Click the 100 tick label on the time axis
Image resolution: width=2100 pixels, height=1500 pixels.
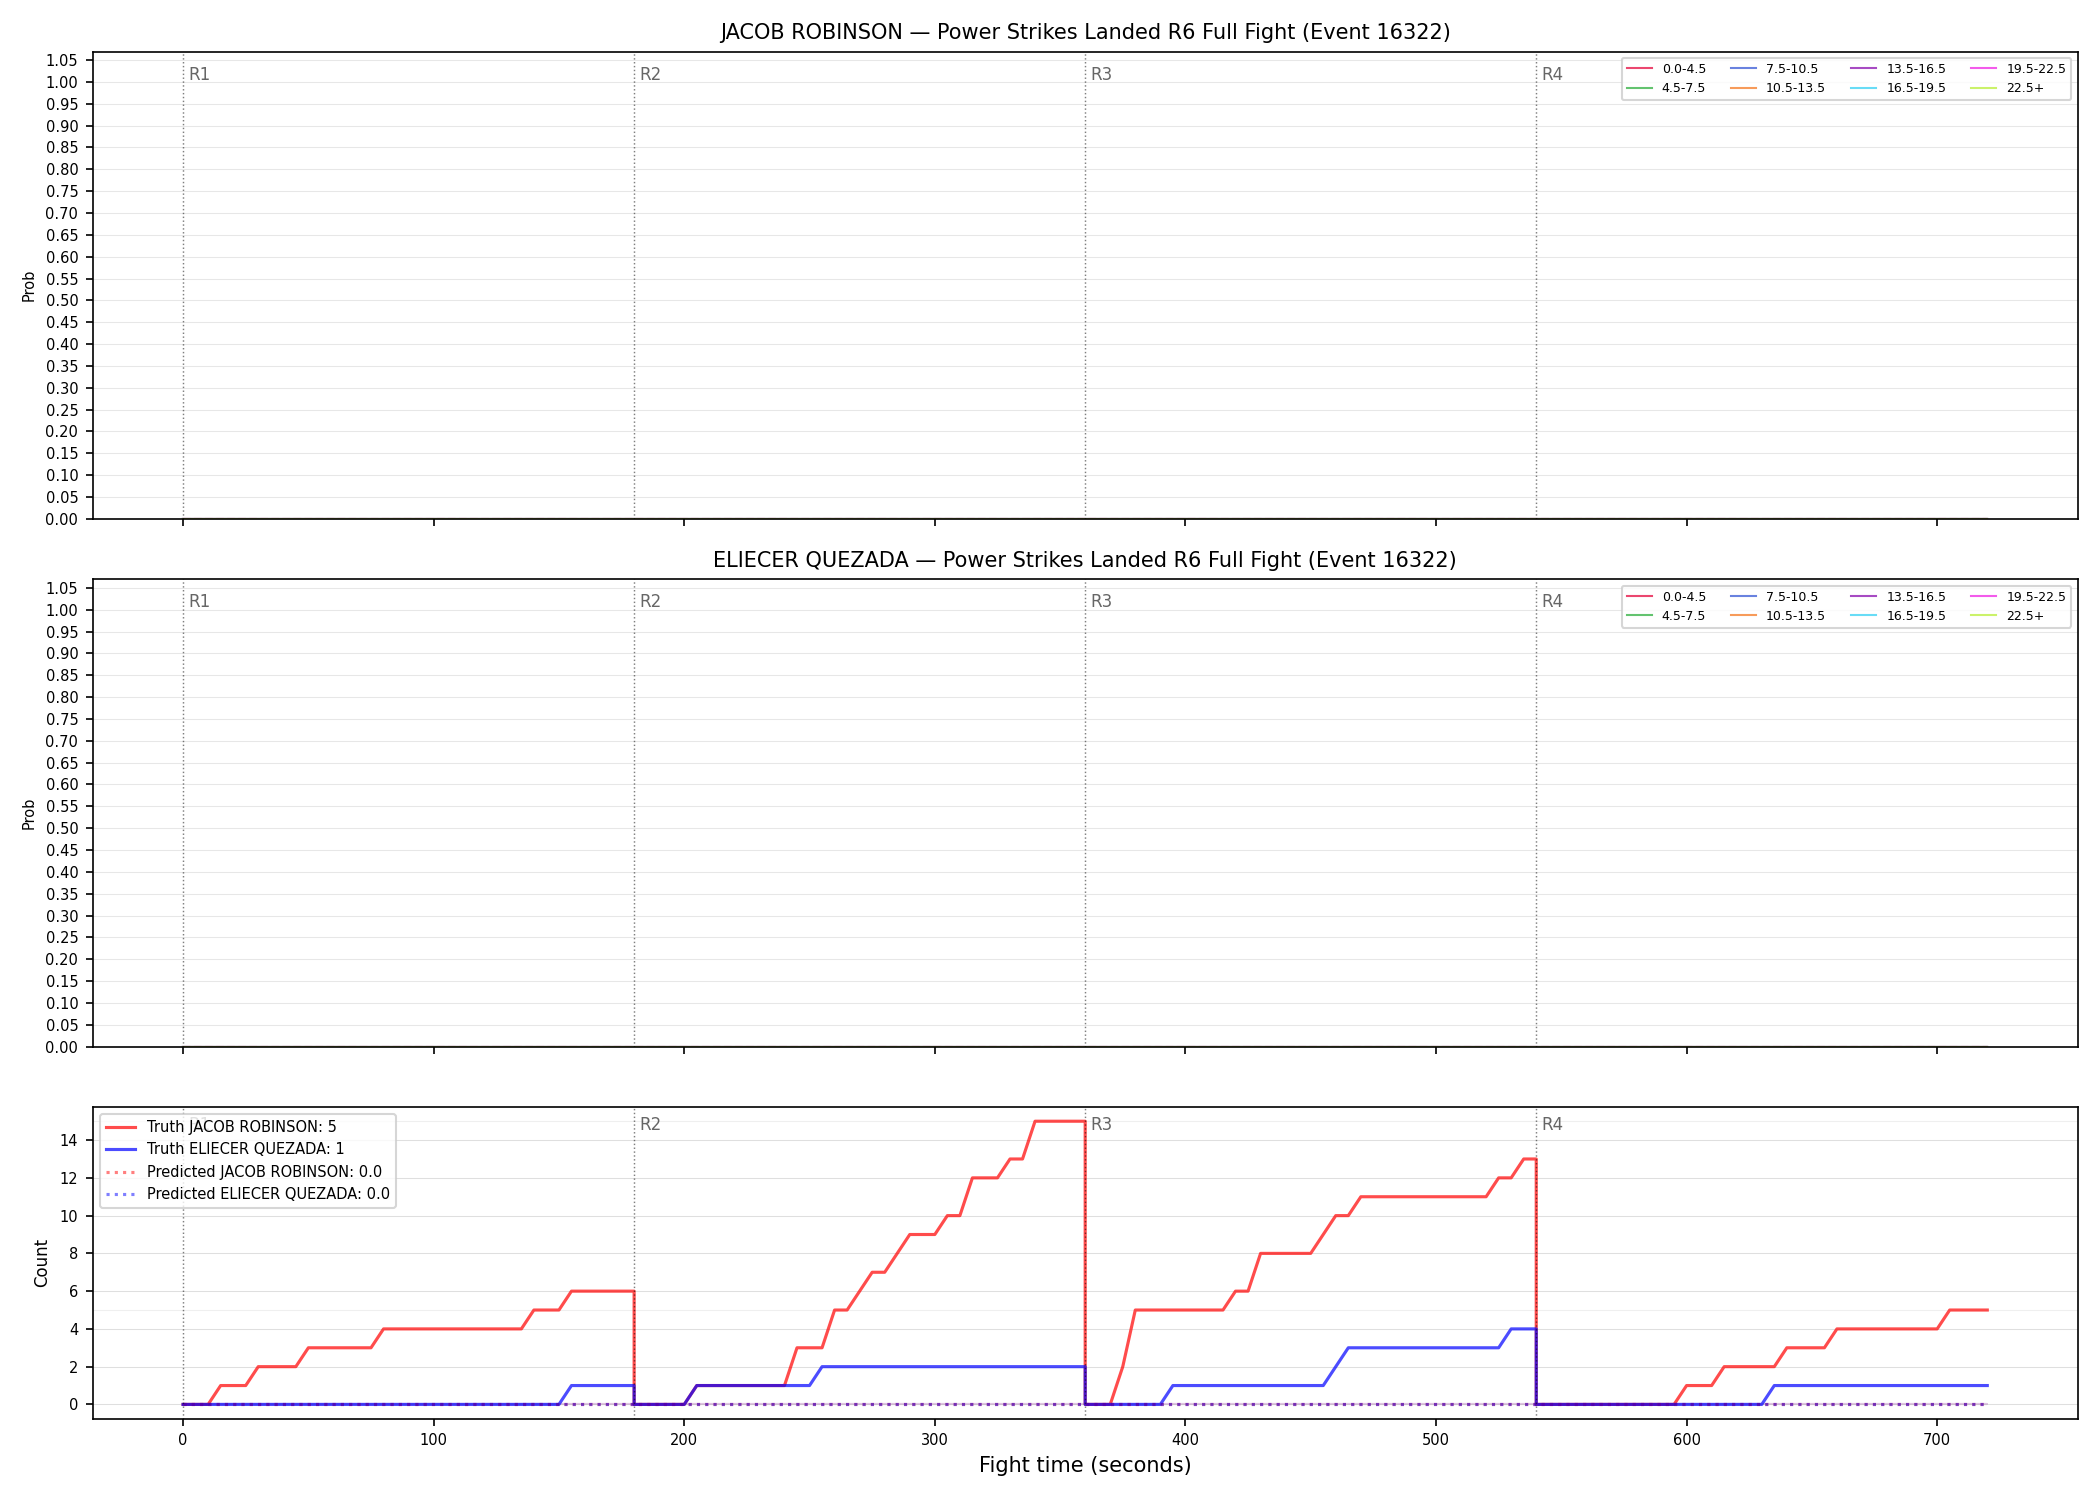(x=433, y=1440)
